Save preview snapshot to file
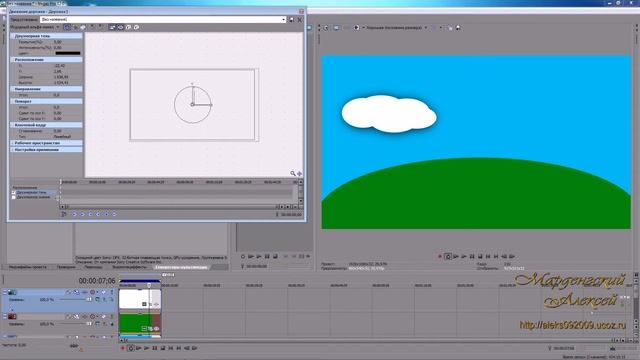The height and width of the screenshot is (360, 640). click(x=458, y=28)
